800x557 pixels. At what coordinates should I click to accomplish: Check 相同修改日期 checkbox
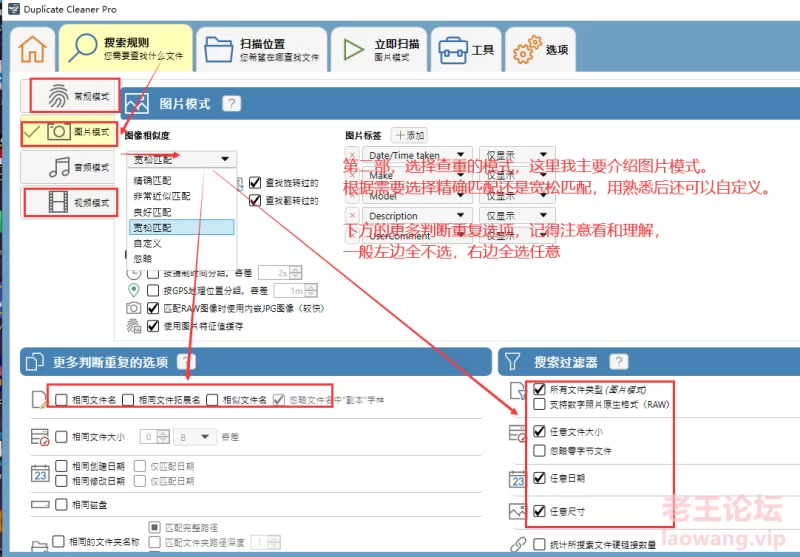coord(61,481)
